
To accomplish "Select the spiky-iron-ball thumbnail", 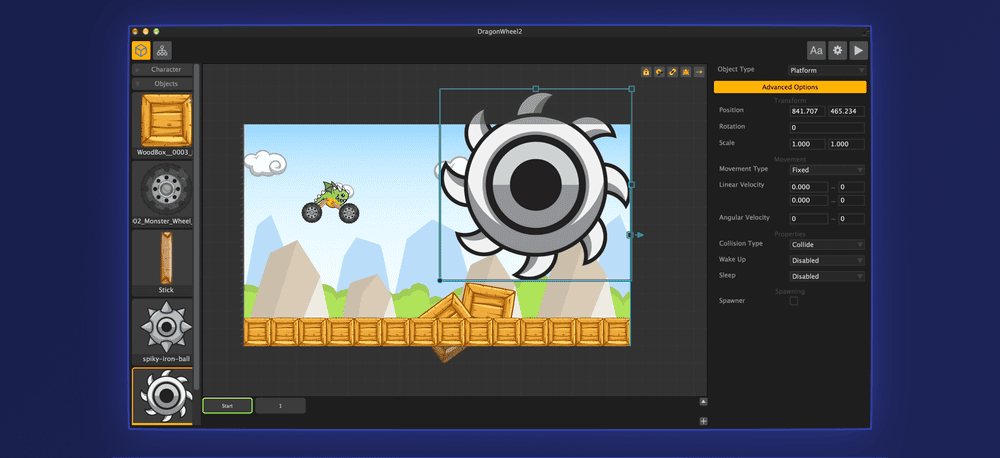I will click(x=163, y=329).
